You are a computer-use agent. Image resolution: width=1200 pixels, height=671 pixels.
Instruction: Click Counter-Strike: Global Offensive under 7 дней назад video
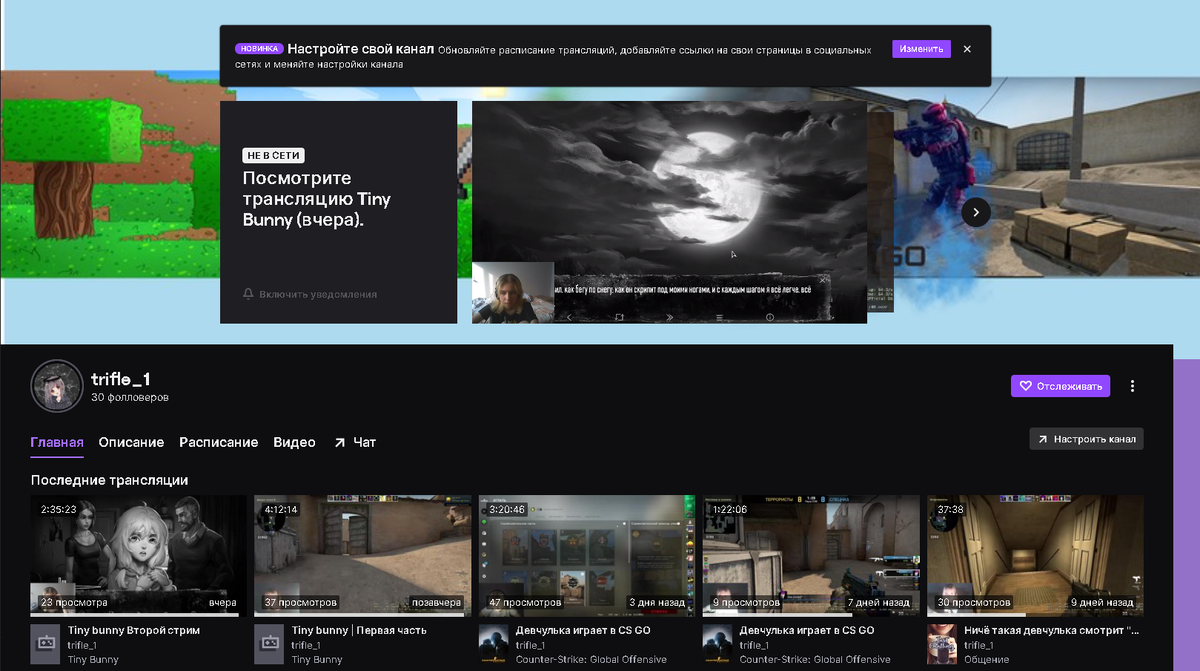[815, 660]
